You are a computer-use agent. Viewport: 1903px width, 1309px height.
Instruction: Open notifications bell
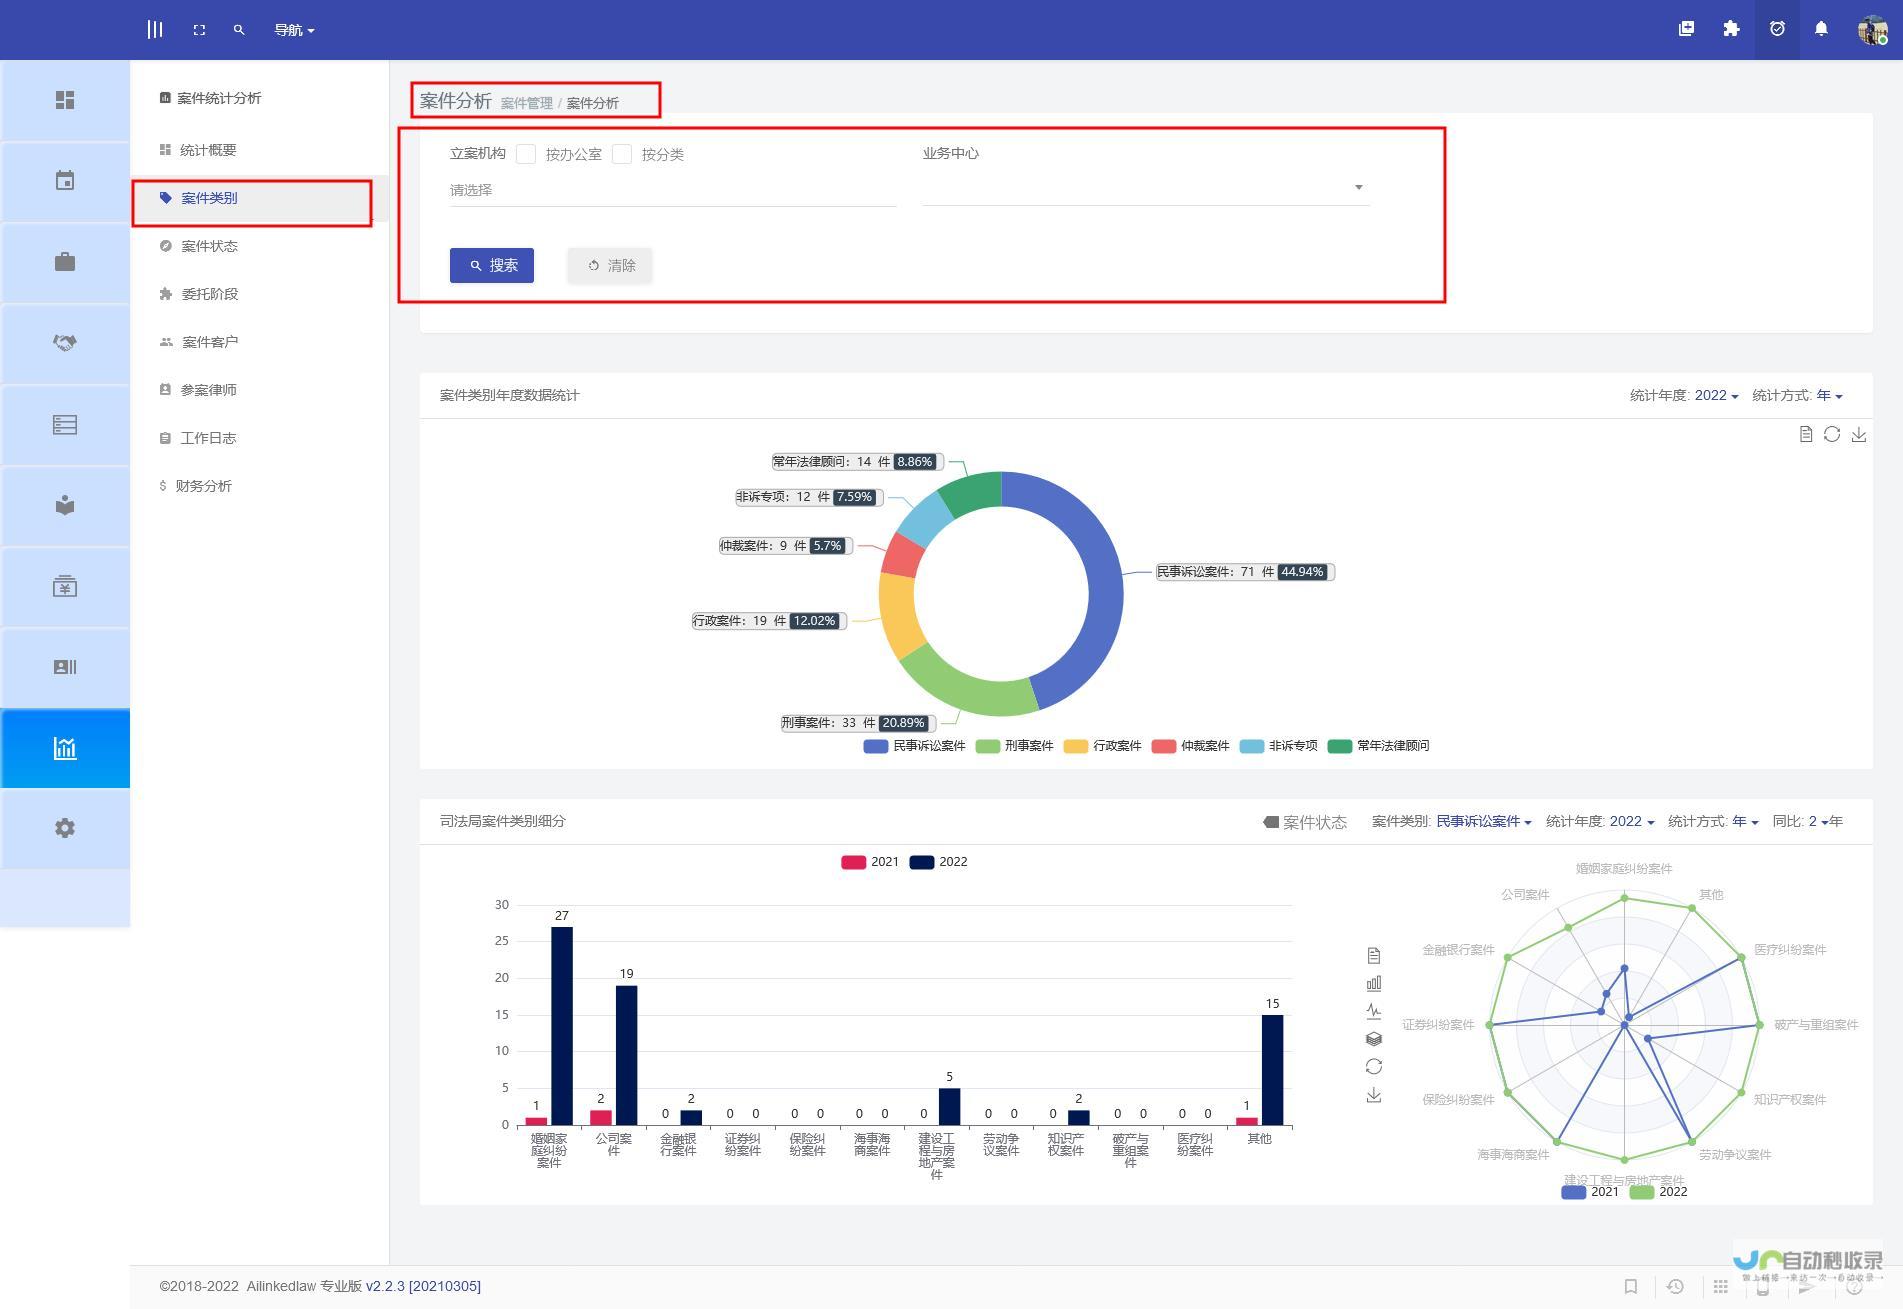click(1821, 29)
